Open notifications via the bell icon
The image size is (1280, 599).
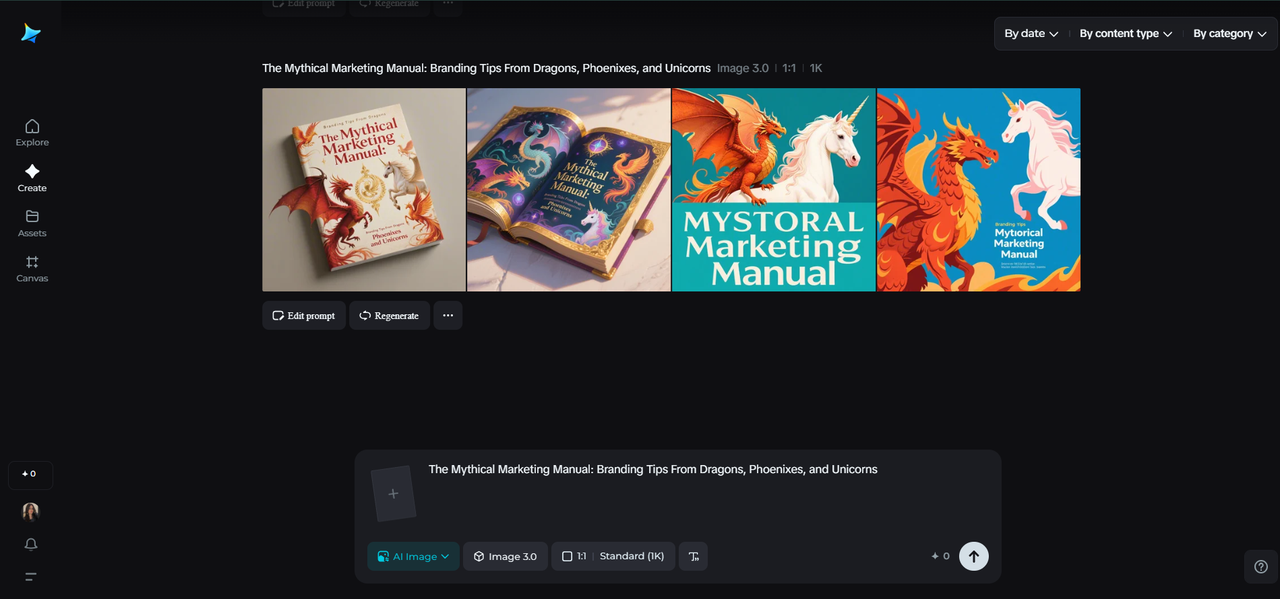point(30,543)
